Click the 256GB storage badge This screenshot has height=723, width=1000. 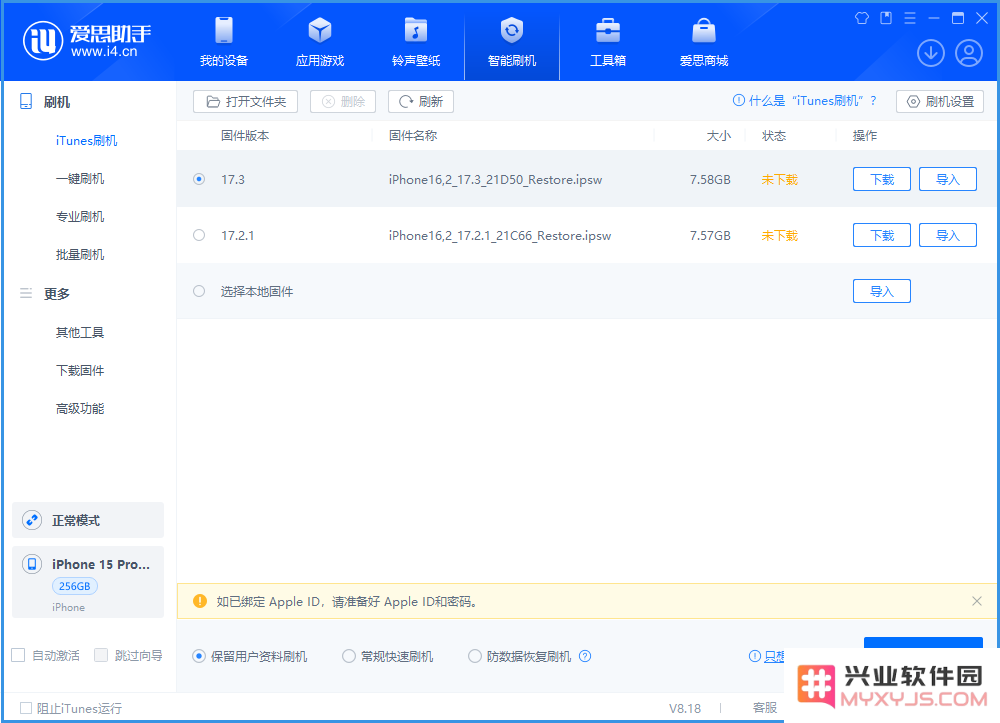75,586
